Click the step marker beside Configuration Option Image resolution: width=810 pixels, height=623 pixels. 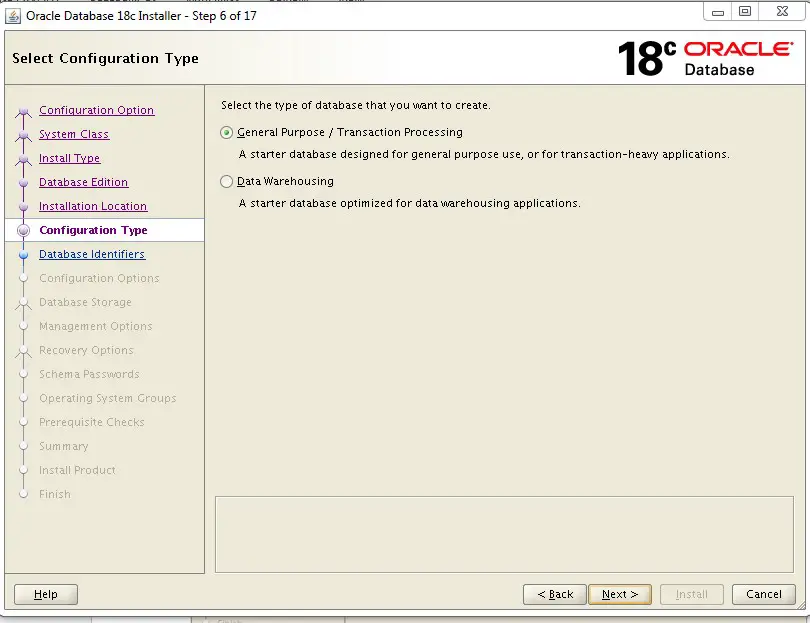[23, 111]
